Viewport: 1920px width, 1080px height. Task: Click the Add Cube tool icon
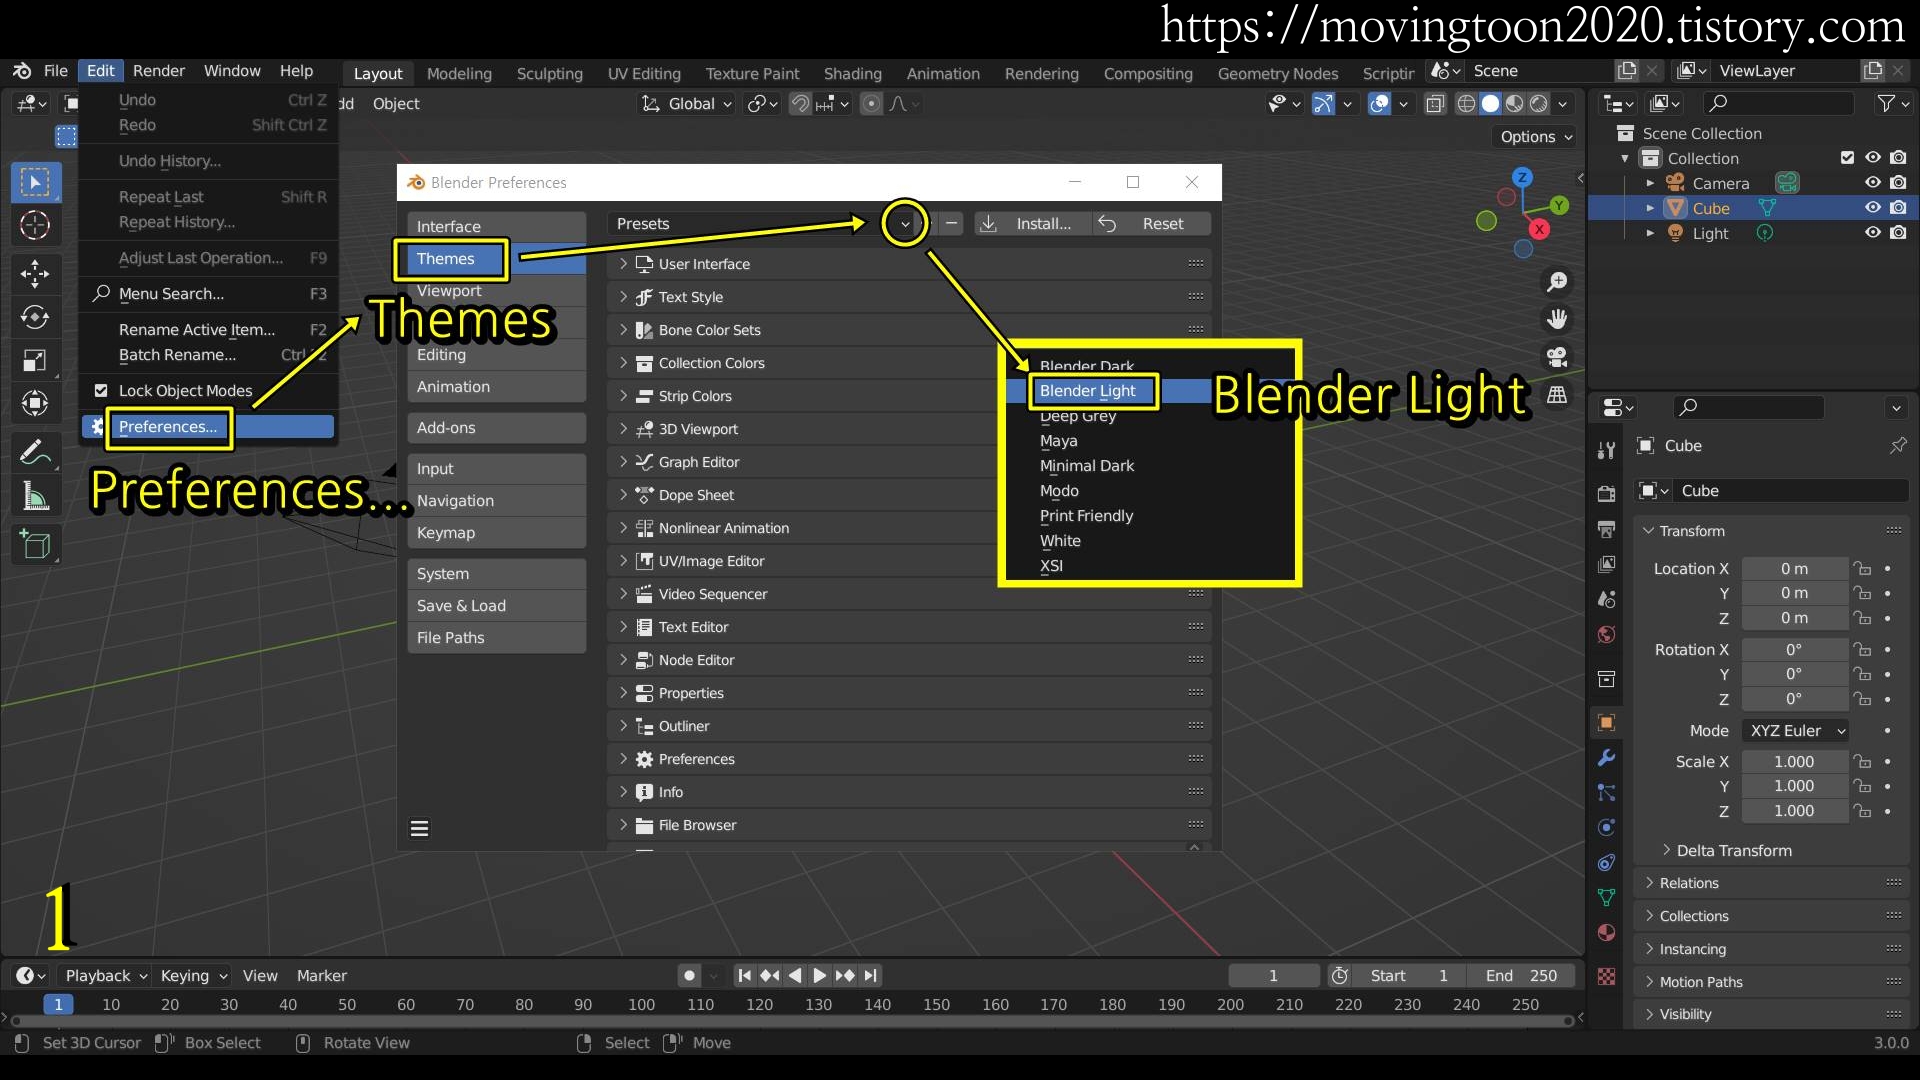[35, 544]
